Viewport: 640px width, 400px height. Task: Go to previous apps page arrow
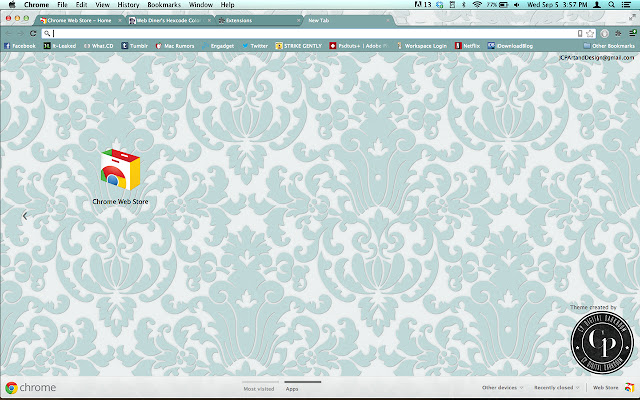pyautogui.click(x=25, y=216)
